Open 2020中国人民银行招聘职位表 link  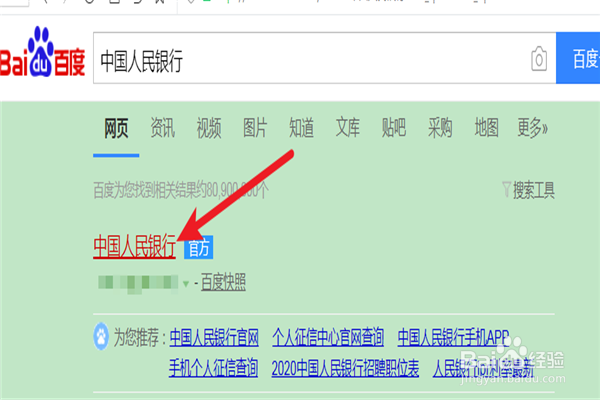[x=345, y=368]
